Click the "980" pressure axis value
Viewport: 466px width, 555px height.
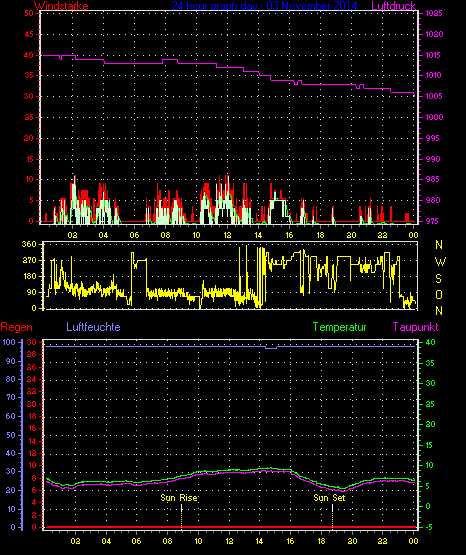pyautogui.click(x=433, y=200)
